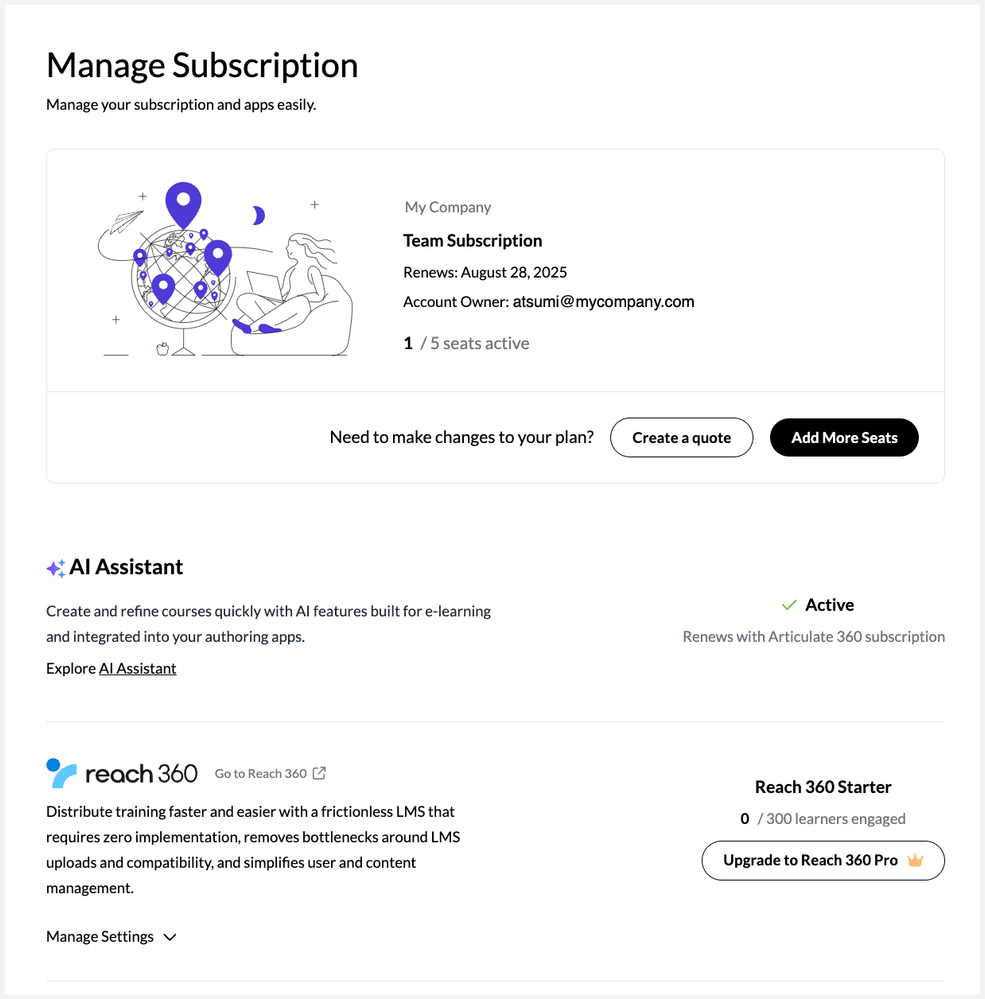This screenshot has height=999, width=985.
Task: Open the underlined AI Assistant link
Action: tap(137, 668)
